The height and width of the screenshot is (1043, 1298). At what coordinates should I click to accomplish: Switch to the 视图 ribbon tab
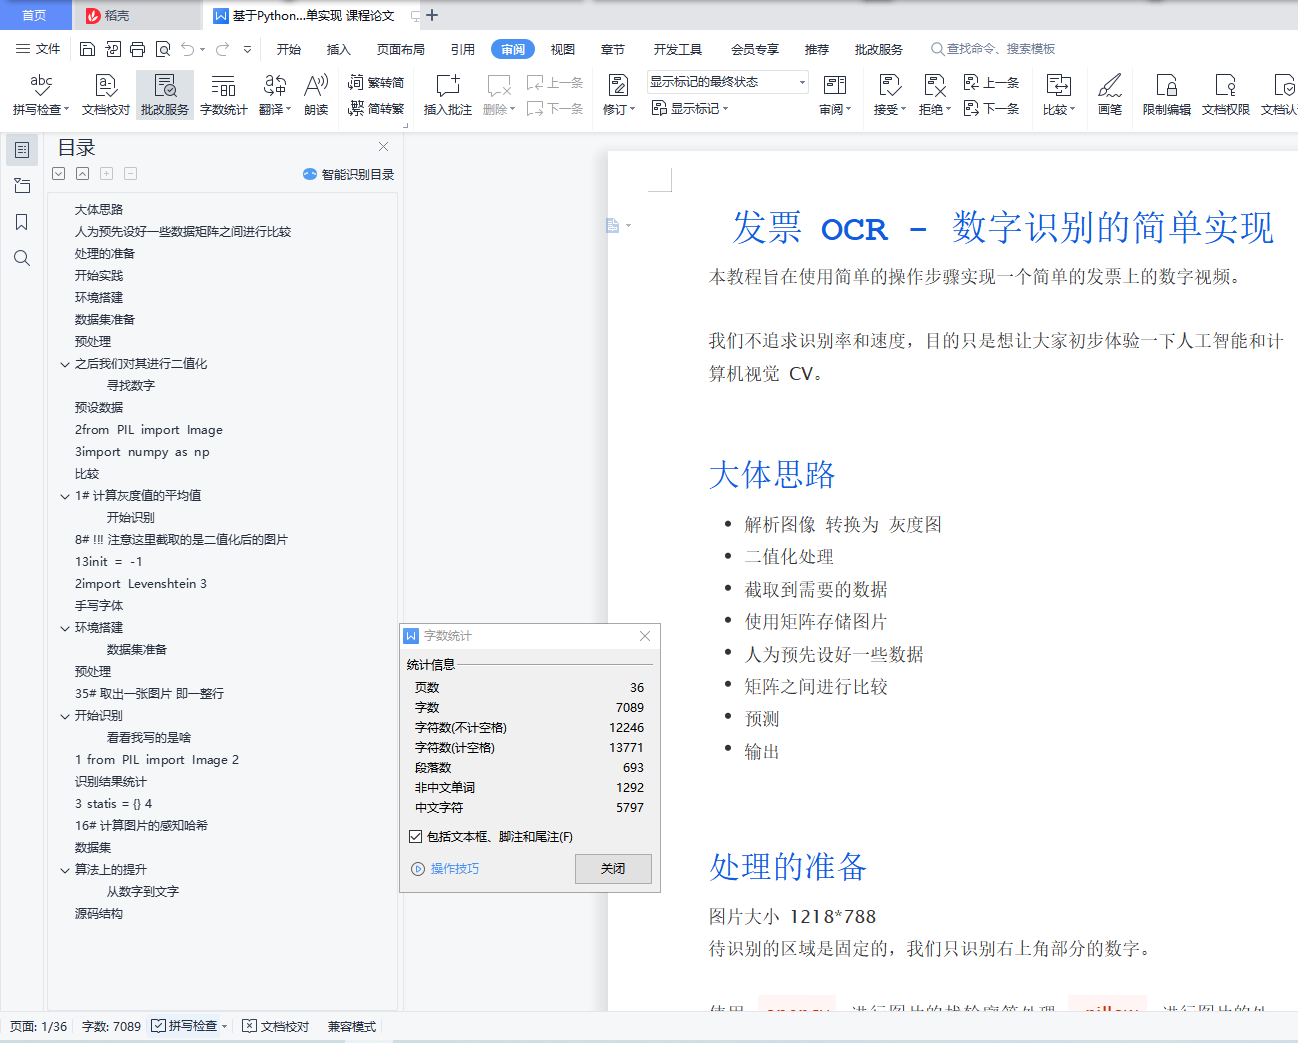coord(563,49)
